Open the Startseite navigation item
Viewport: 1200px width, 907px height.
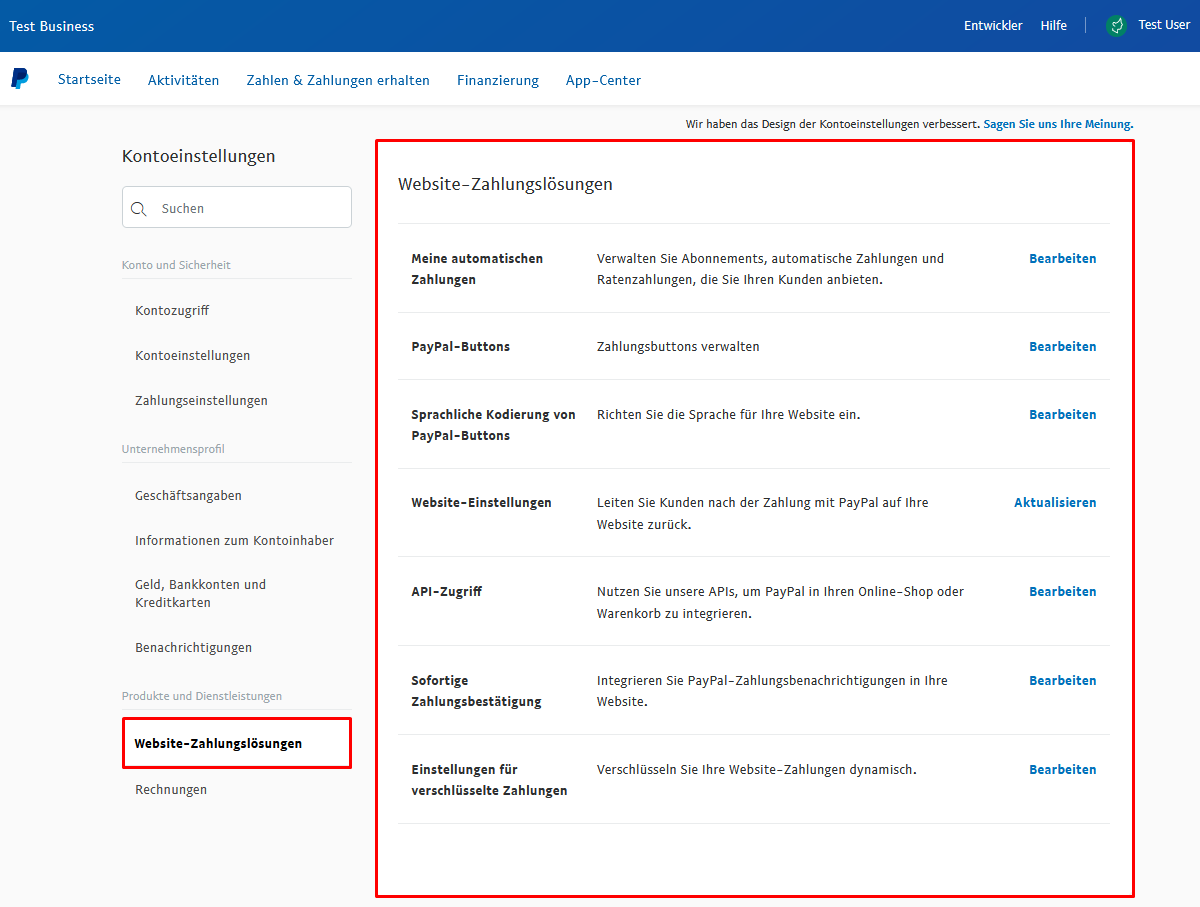click(89, 80)
